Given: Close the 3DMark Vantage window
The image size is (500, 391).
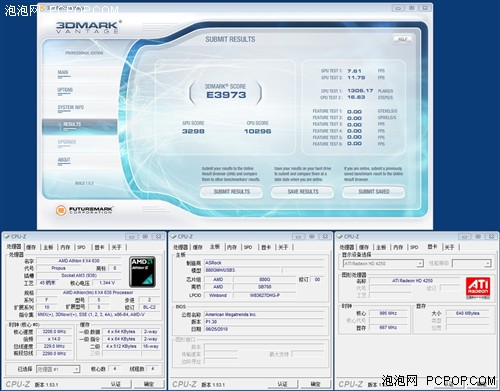Looking at the screenshot, I should pyautogui.click(x=426, y=8).
